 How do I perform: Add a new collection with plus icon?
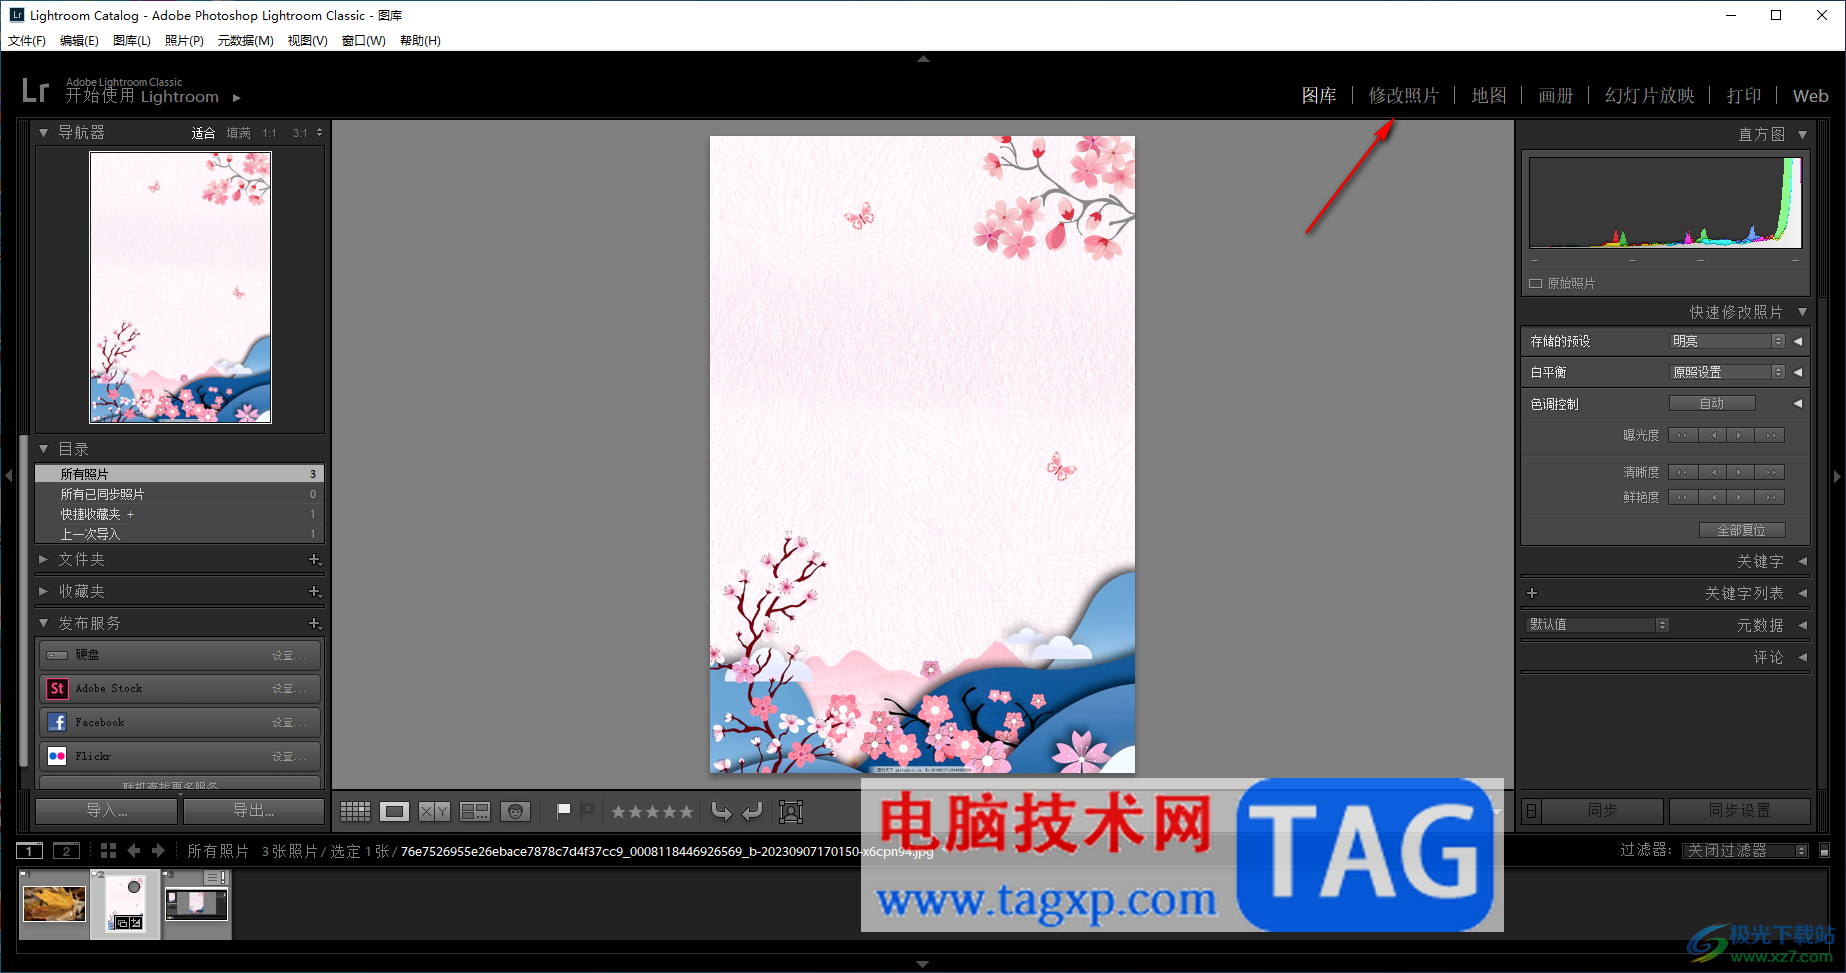coord(314,592)
